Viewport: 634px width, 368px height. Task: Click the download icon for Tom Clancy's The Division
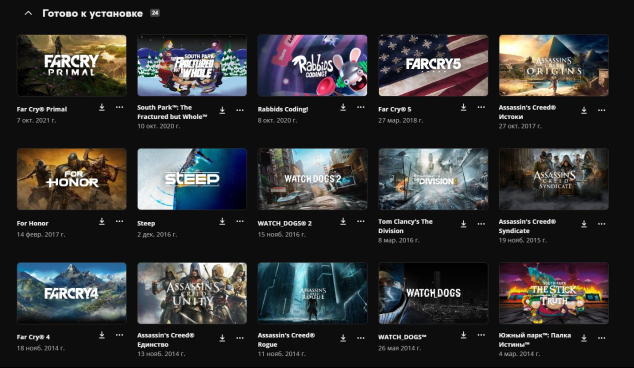[463, 224]
